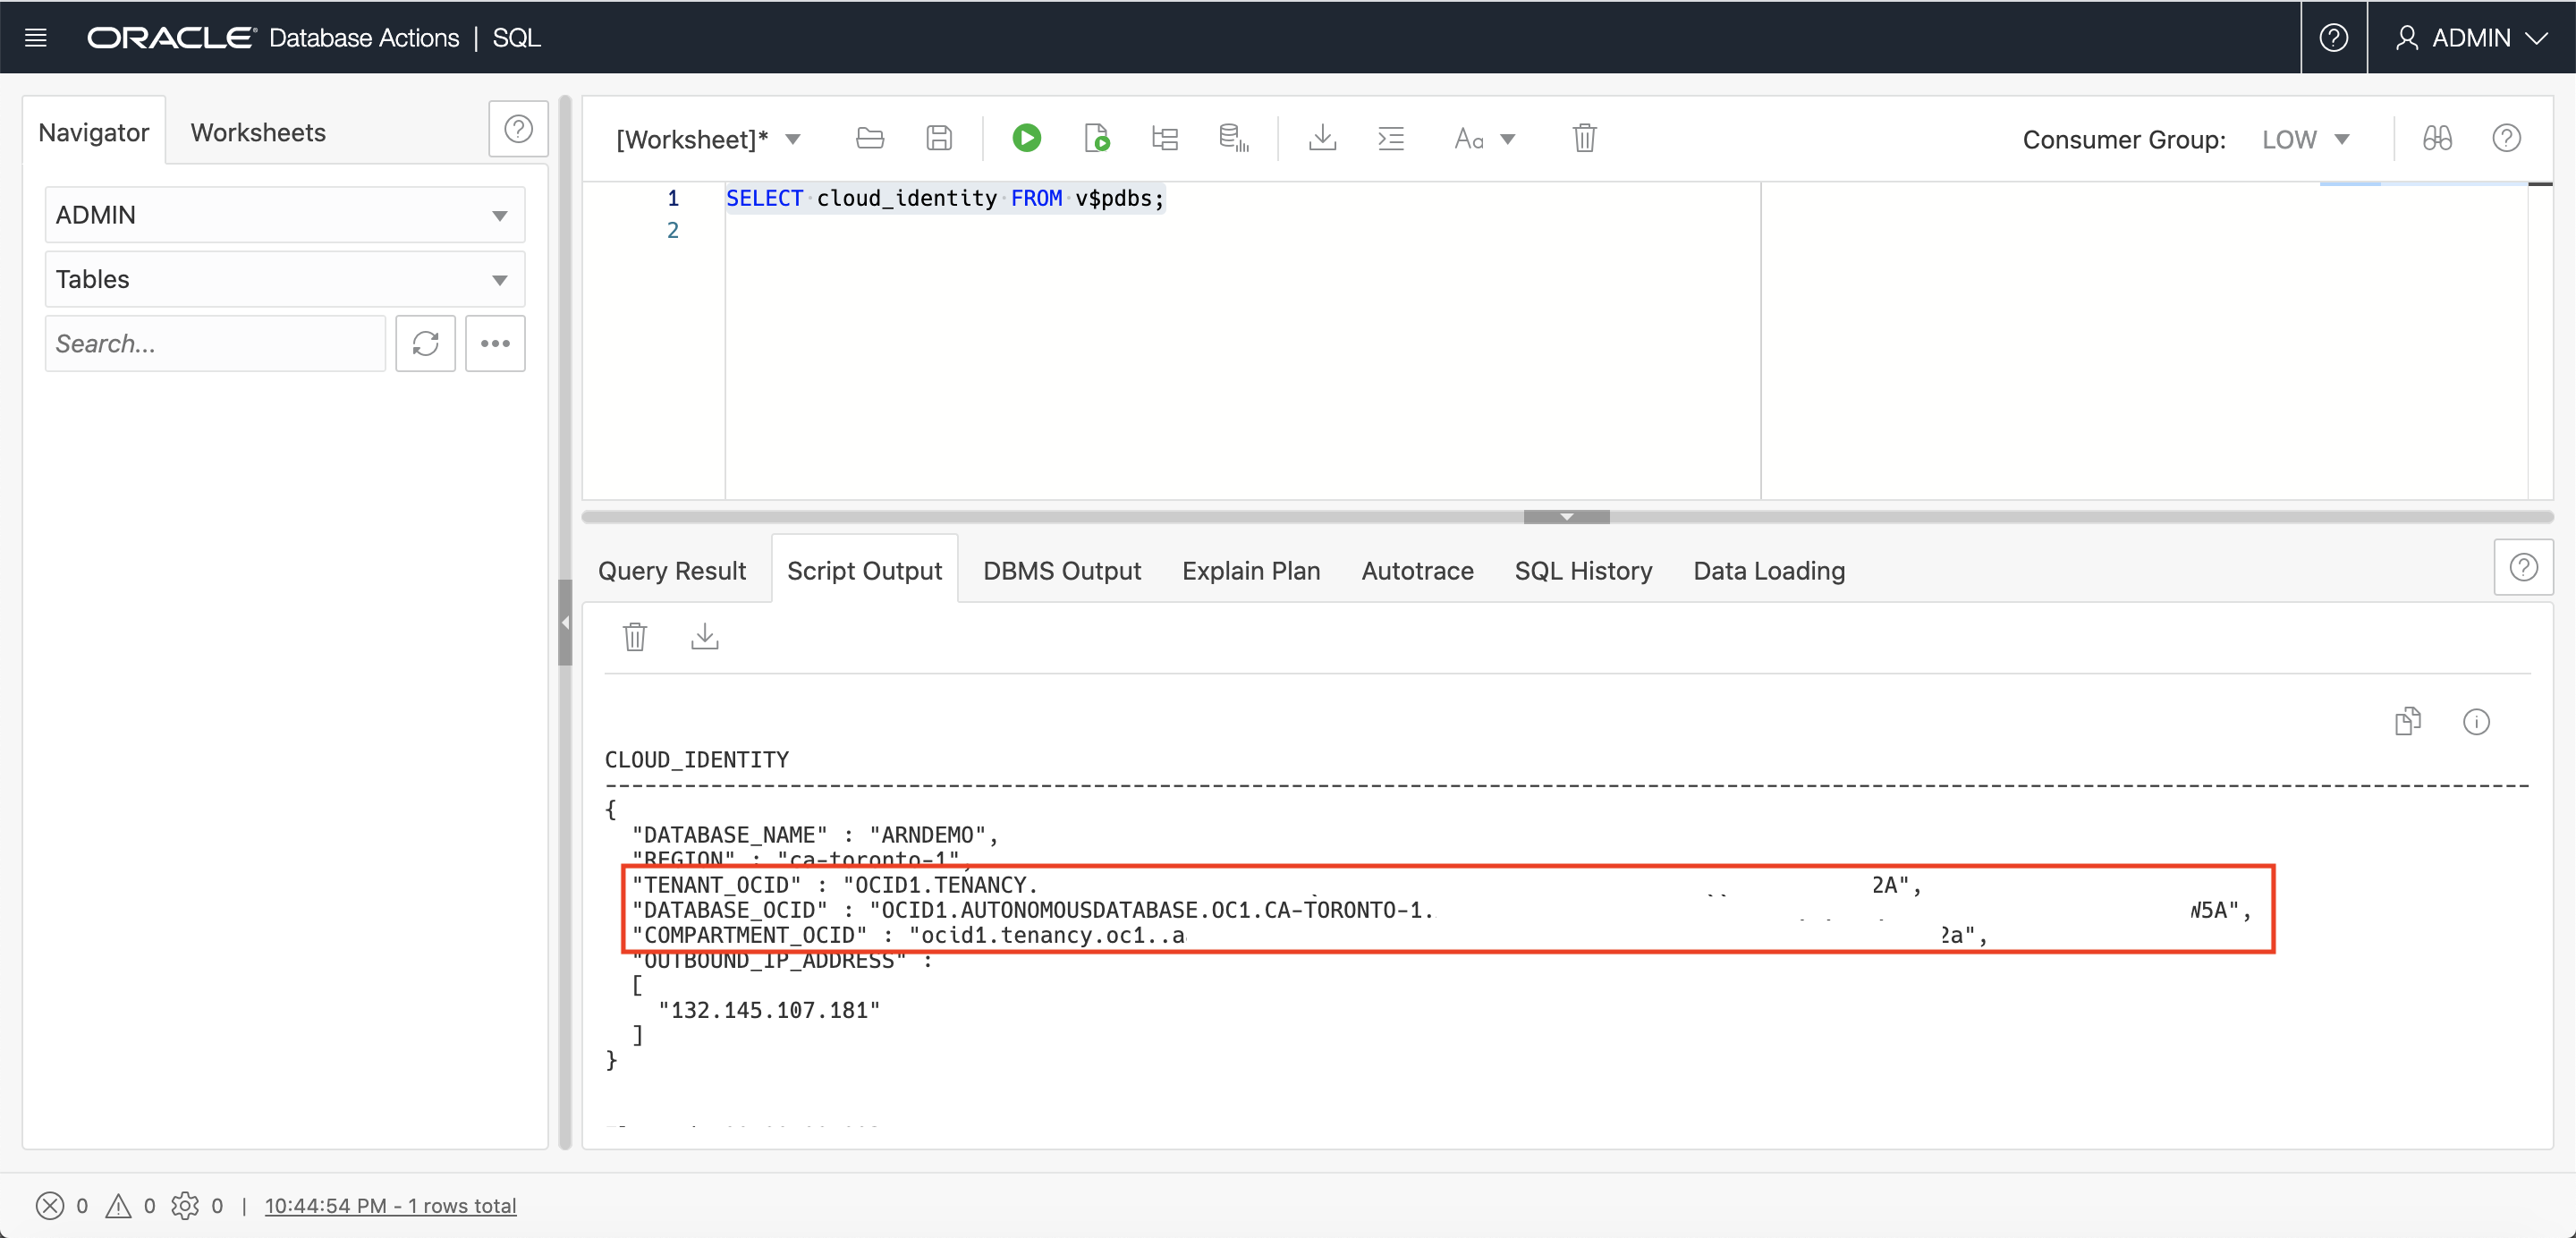Screen dimensions: 2576x1238
Task: Switch to the Worksheets tab
Action: point(258,132)
